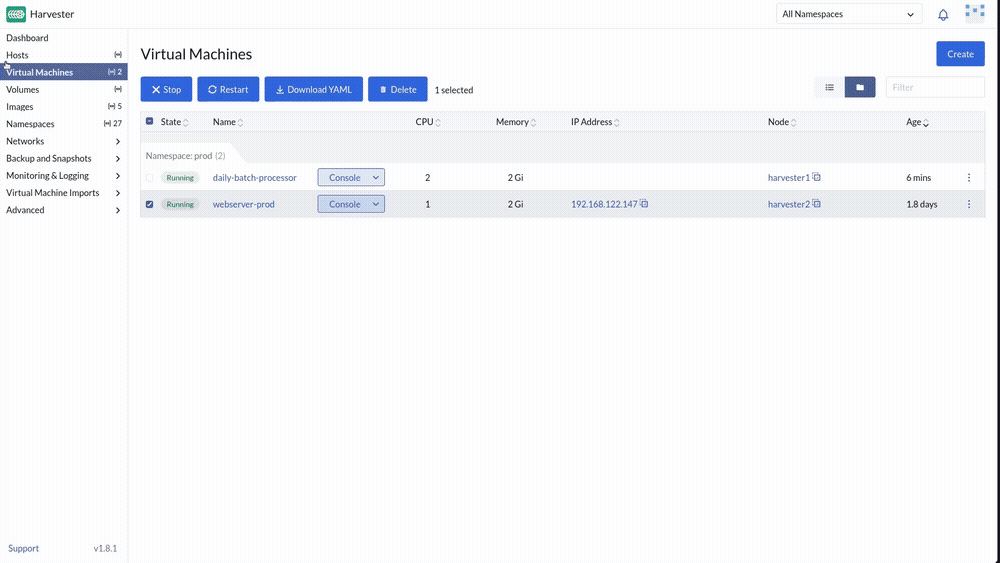Open the user avatar menu
Viewport: 1000px width, 563px height.
pos(974,13)
